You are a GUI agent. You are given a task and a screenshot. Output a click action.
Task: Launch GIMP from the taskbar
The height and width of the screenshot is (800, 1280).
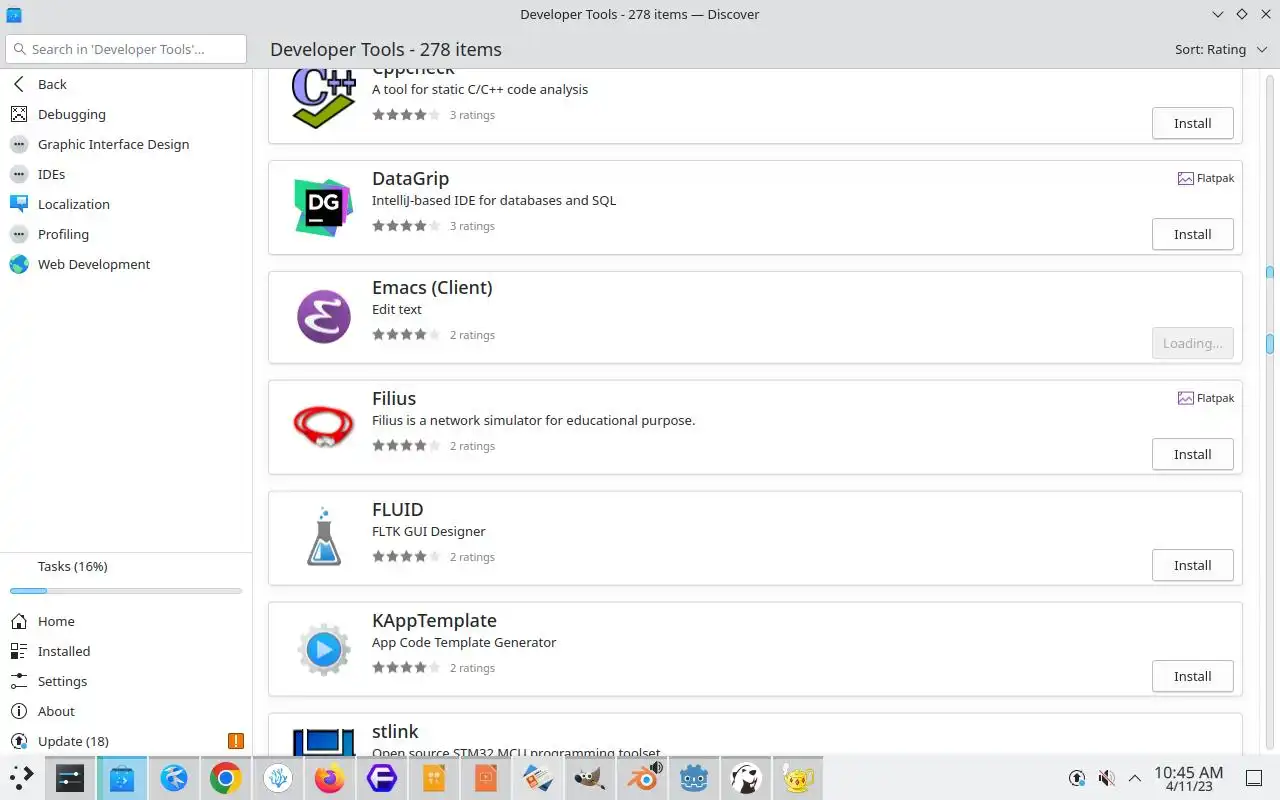pos(590,778)
